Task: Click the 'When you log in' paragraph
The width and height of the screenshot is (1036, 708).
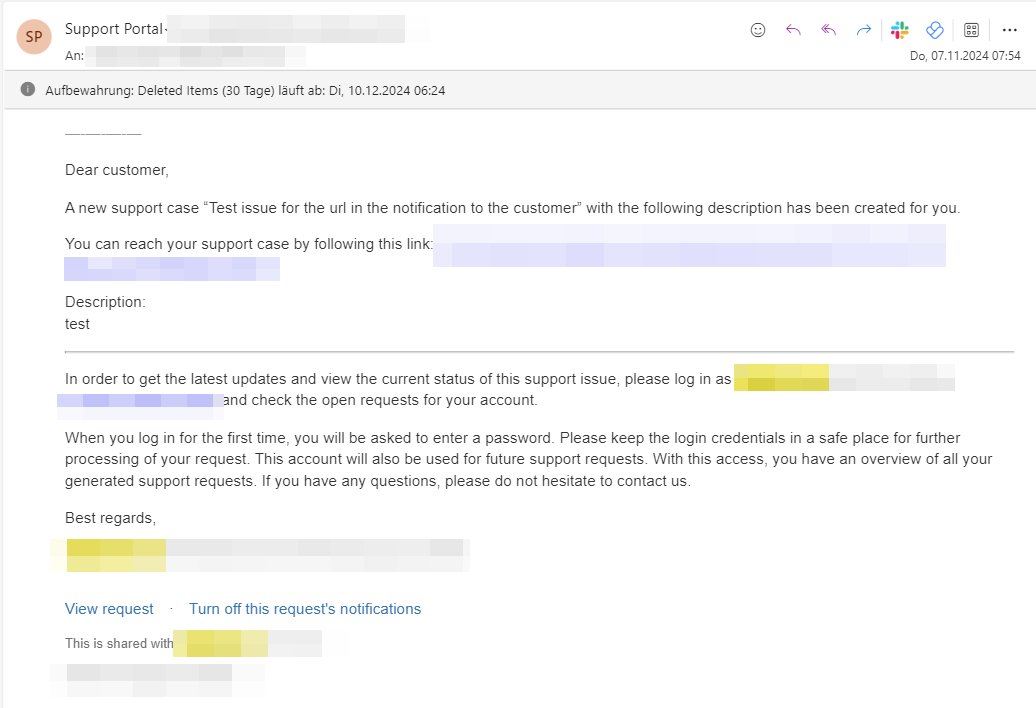Action: pos(529,459)
